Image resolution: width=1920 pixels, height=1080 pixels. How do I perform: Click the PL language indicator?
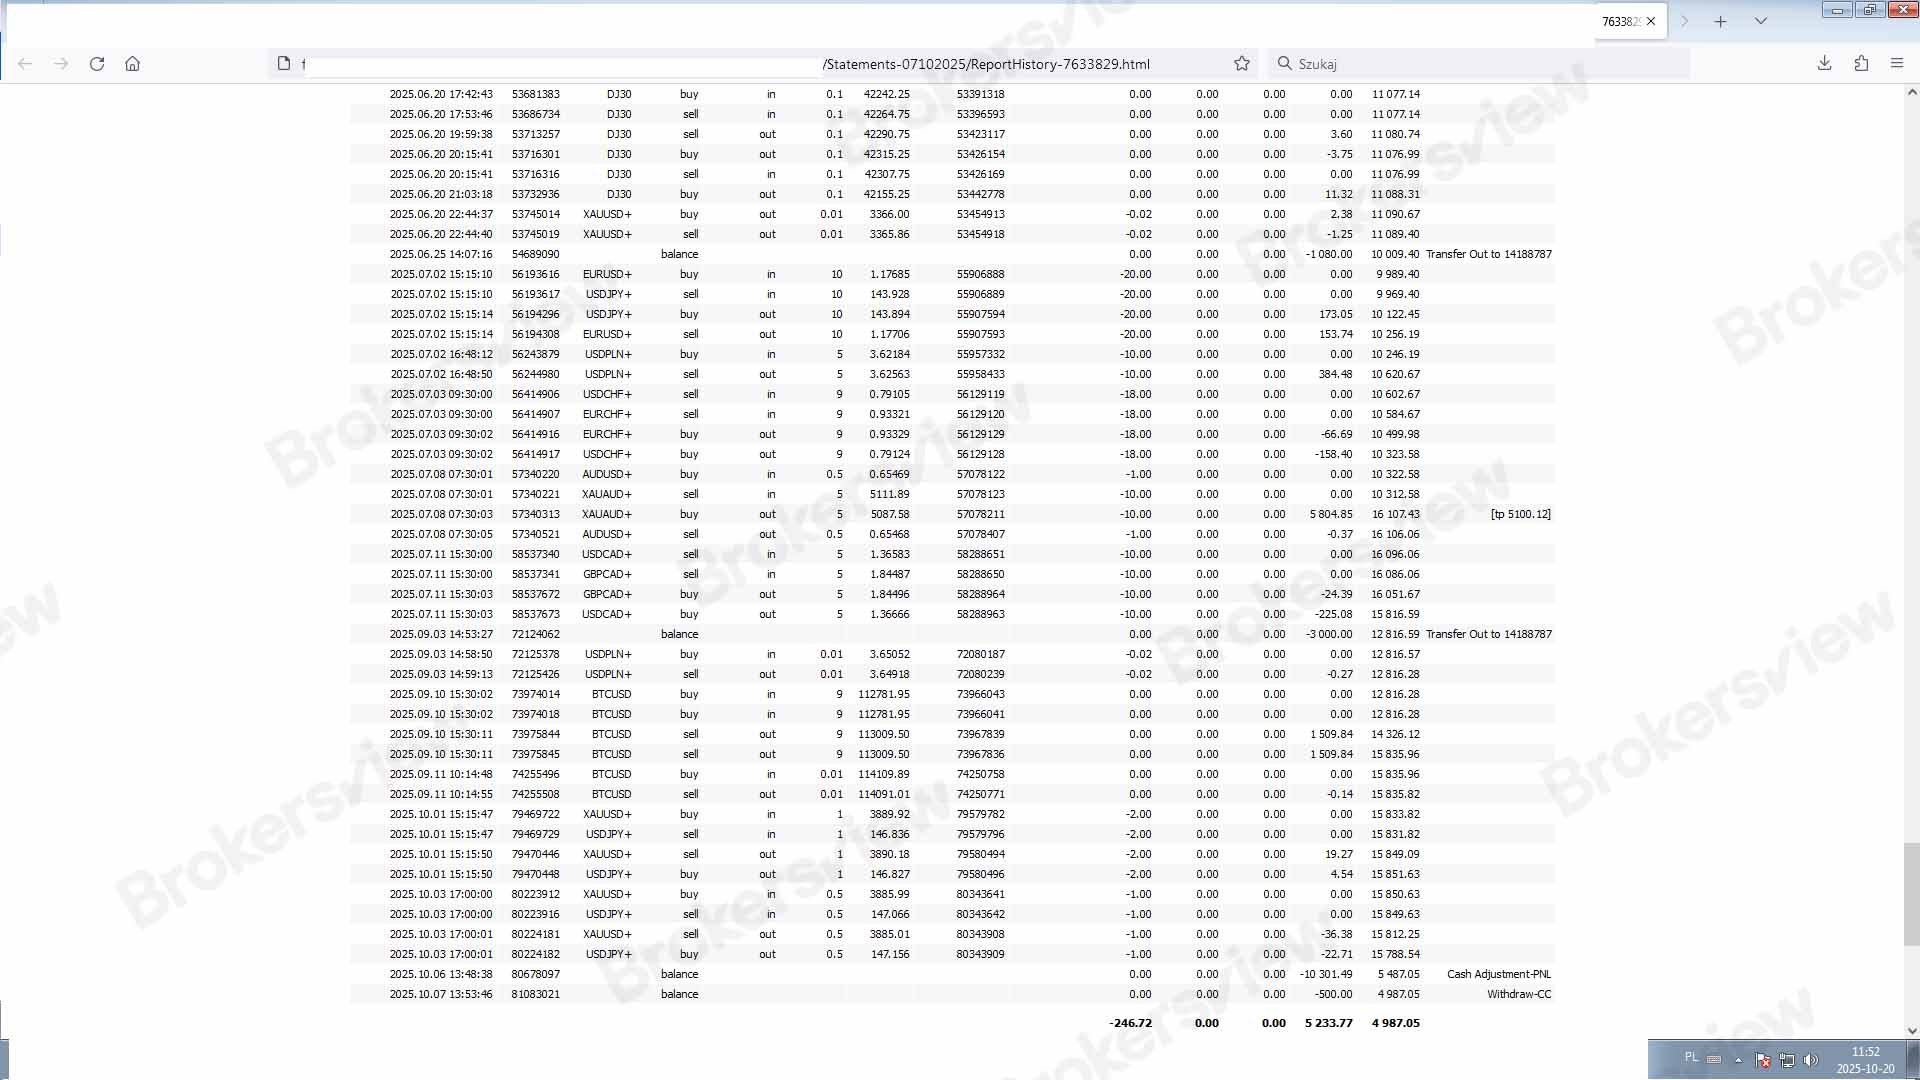point(1691,1057)
